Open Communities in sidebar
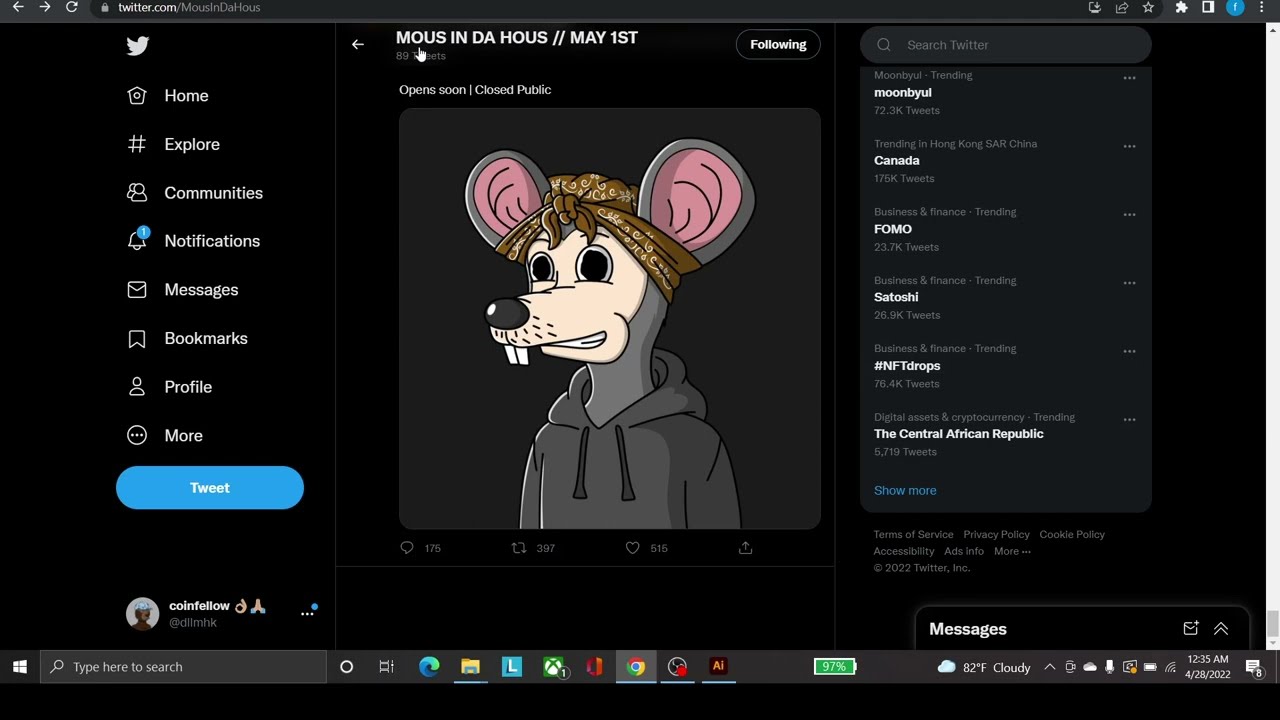Image resolution: width=1280 pixels, height=720 pixels. coord(195,193)
